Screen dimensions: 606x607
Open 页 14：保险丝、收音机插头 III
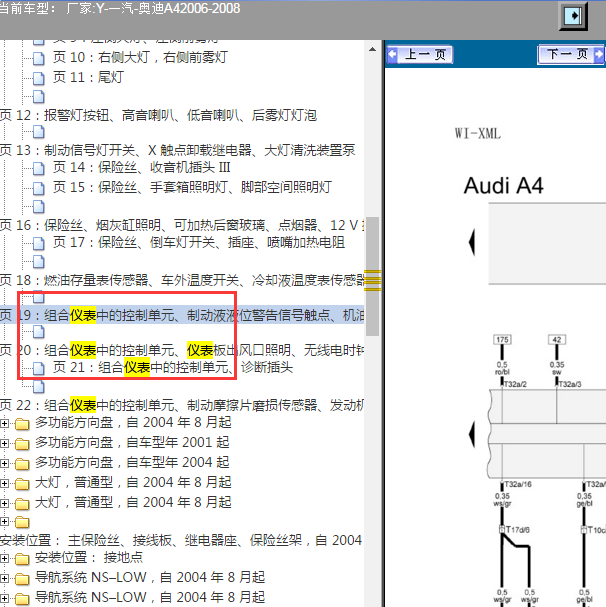pos(142,168)
